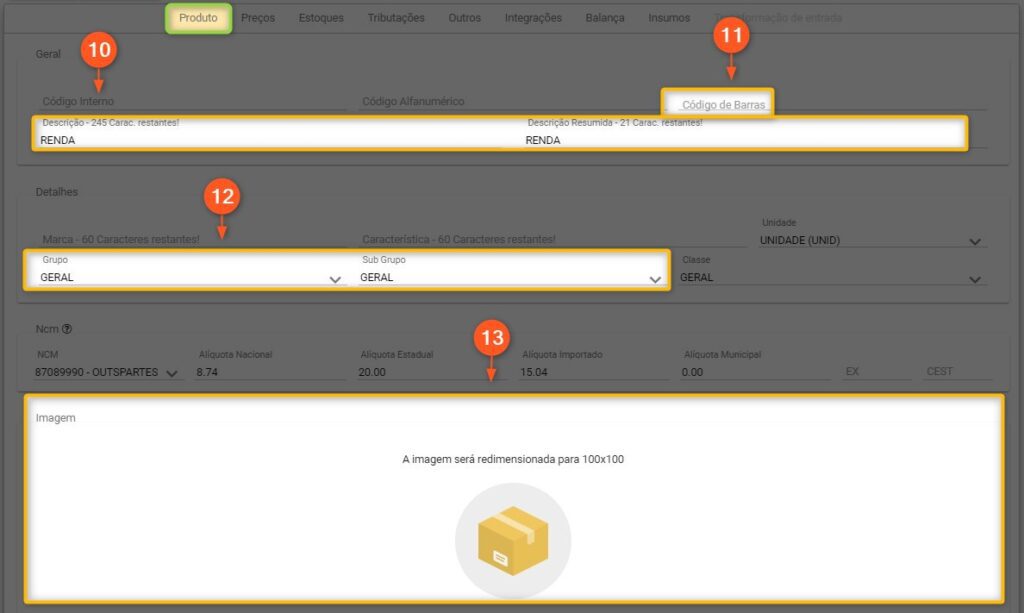Image resolution: width=1024 pixels, height=613 pixels.
Task: Expand the Grupo dropdown
Action: pyautogui.click(x=335, y=280)
